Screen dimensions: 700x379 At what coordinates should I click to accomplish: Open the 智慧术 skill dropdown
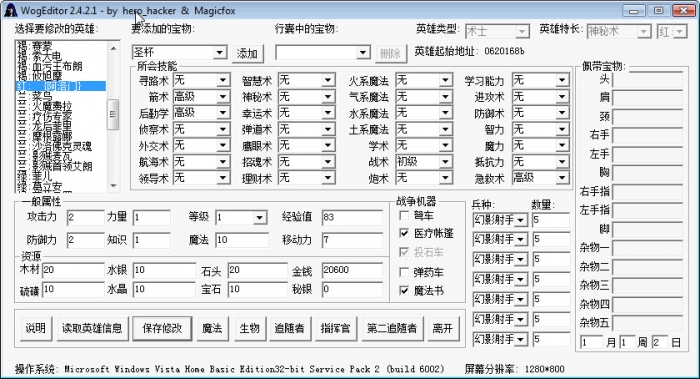(x=328, y=80)
